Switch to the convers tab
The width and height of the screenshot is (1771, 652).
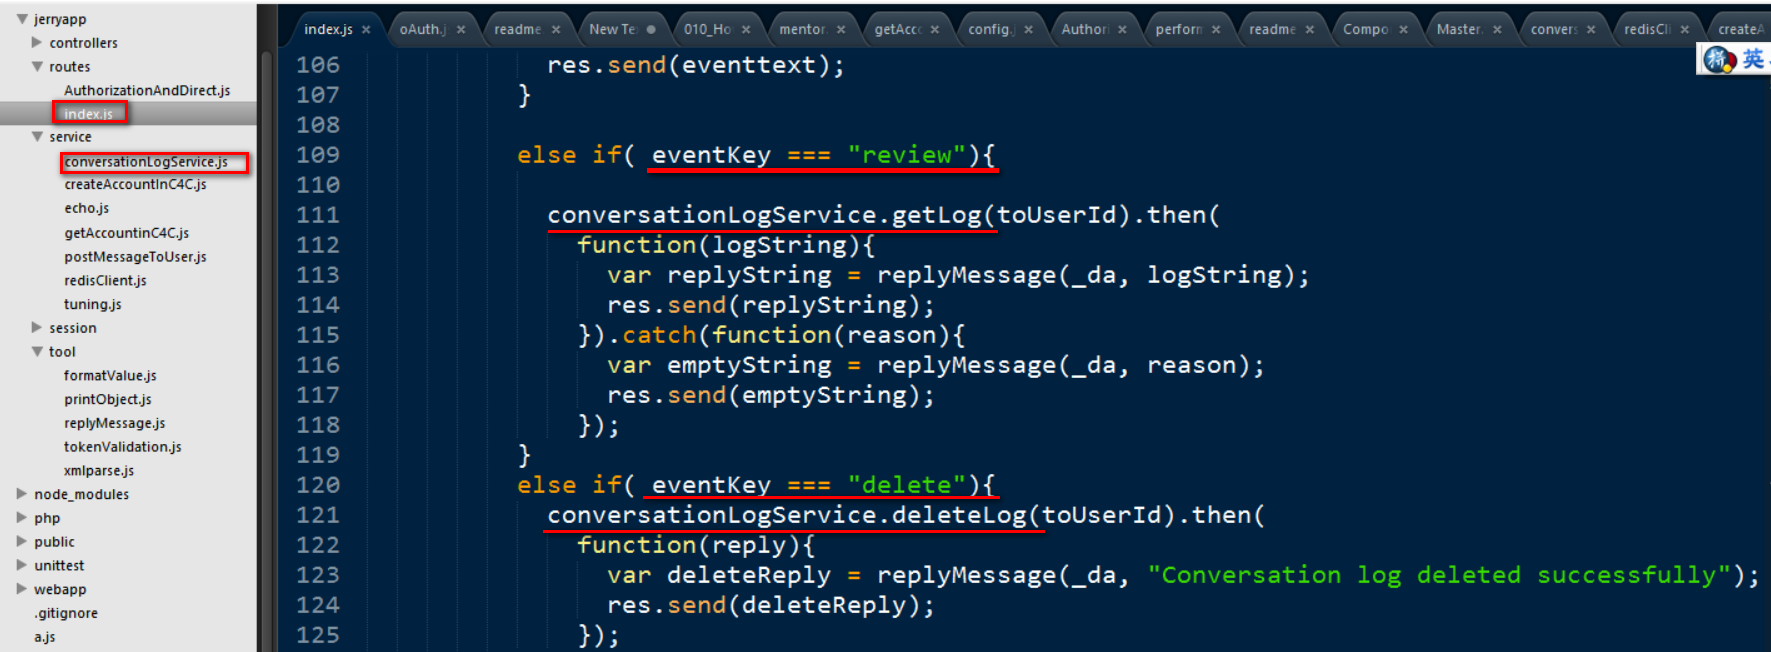1554,30
